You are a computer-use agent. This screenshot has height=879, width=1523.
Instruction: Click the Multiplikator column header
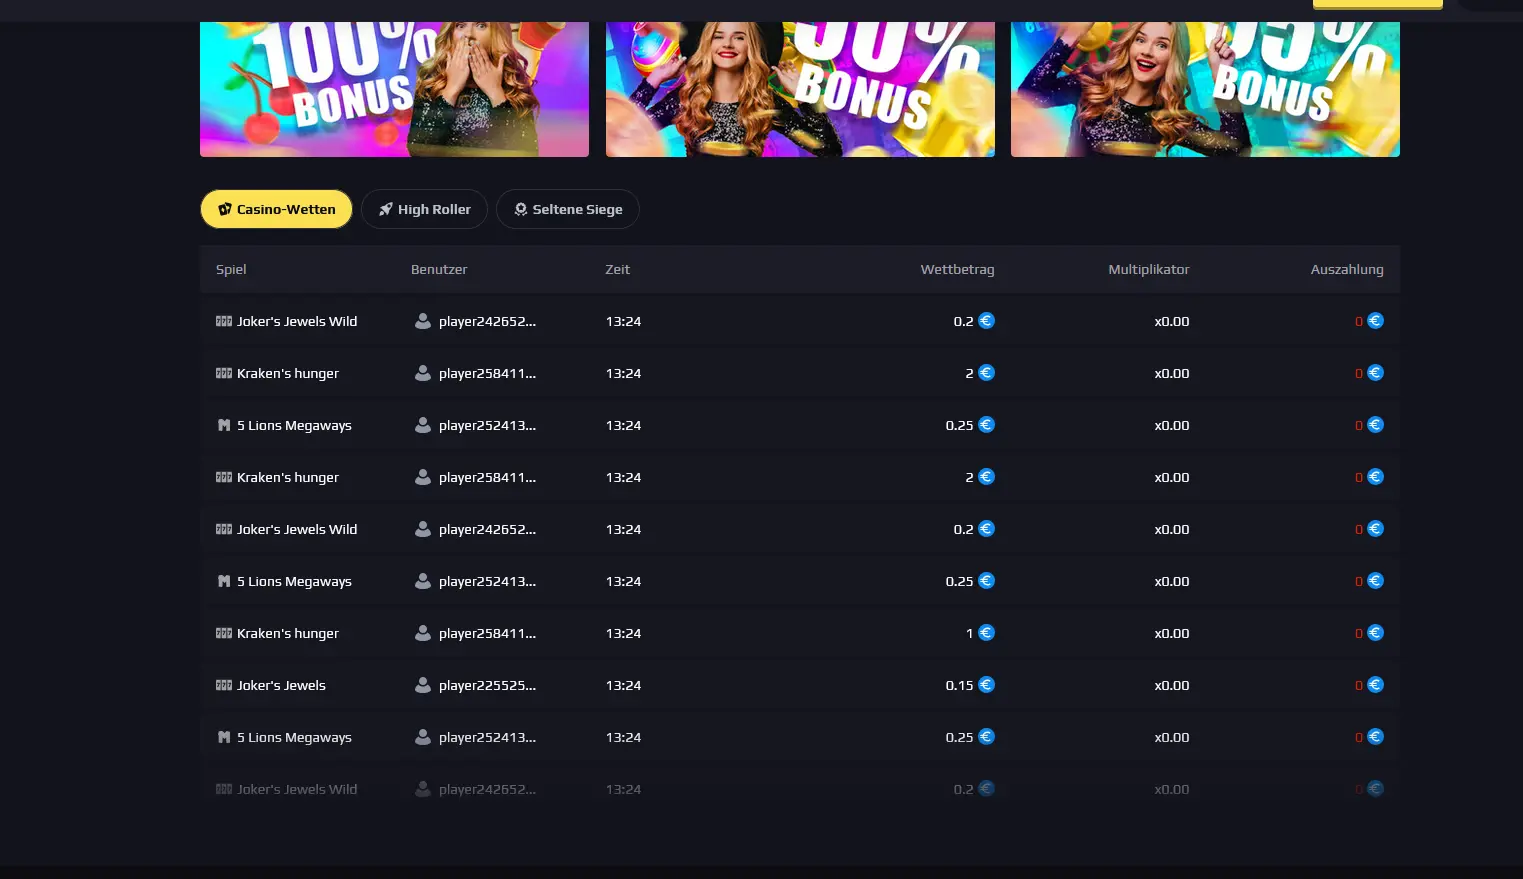tap(1149, 269)
